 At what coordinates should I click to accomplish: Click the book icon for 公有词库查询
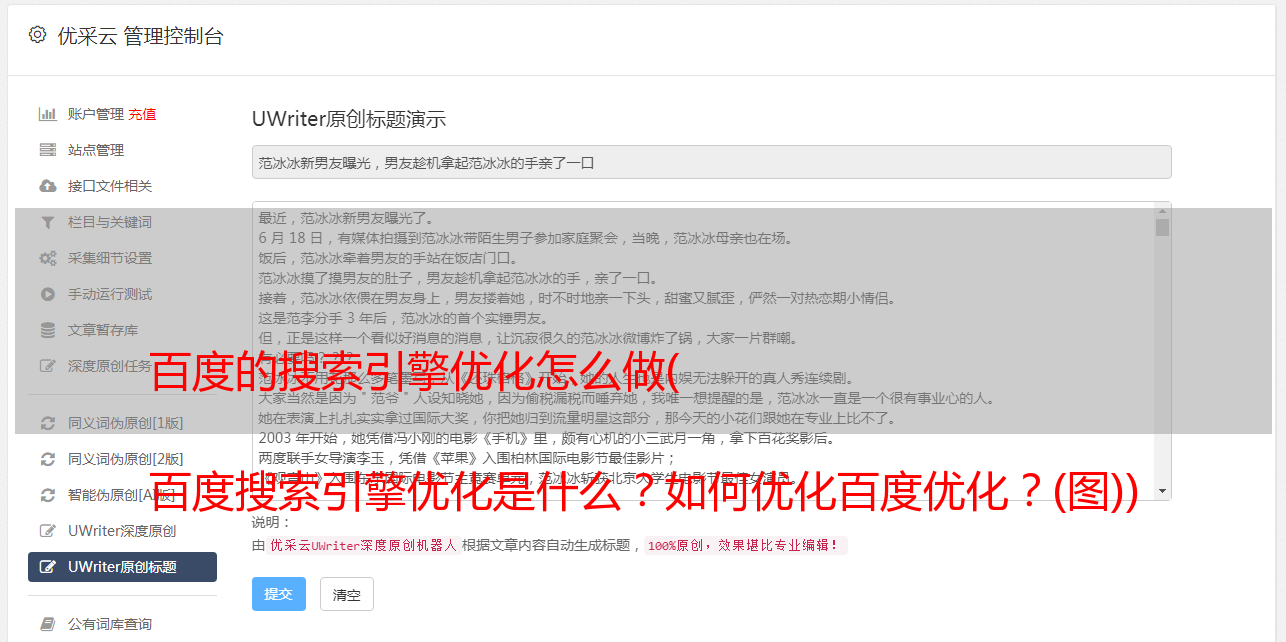[47, 624]
